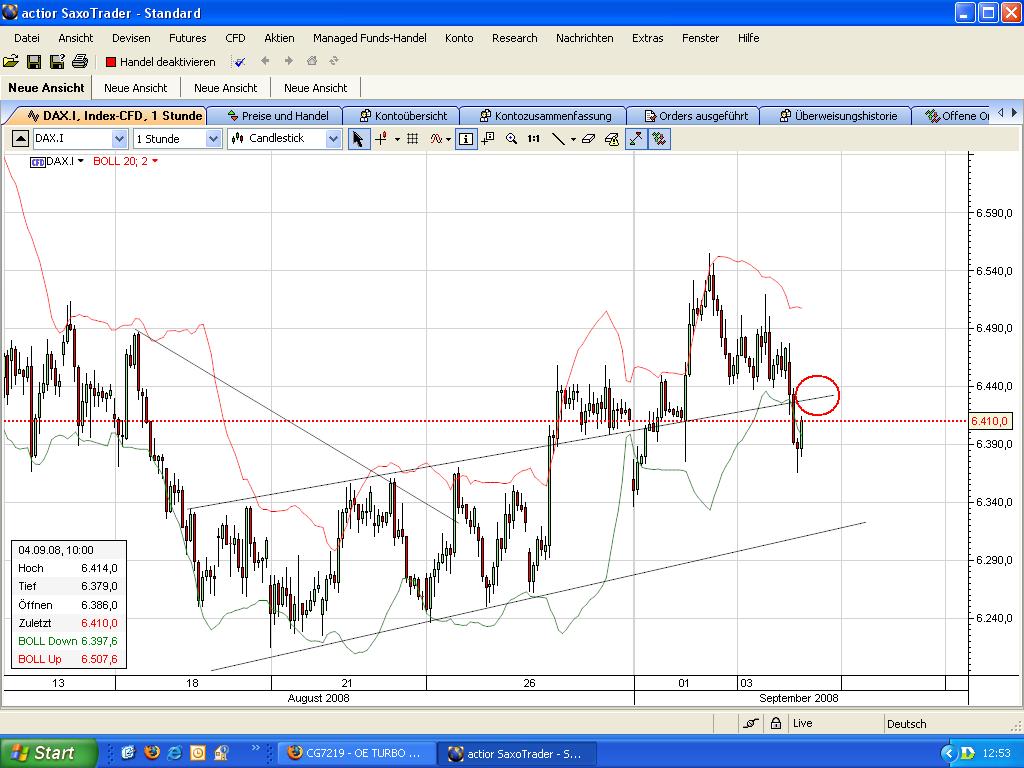This screenshot has height=768, width=1024.
Task: Open the DAX.I chart legend dropdown arrow
Action: pyautogui.click(x=80, y=161)
